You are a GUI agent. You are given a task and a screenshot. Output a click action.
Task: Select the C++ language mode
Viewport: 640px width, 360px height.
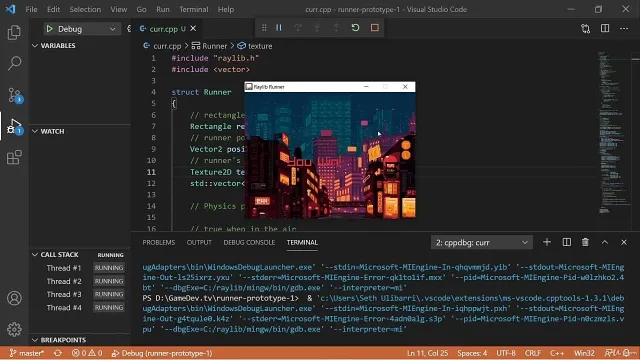[557, 353]
